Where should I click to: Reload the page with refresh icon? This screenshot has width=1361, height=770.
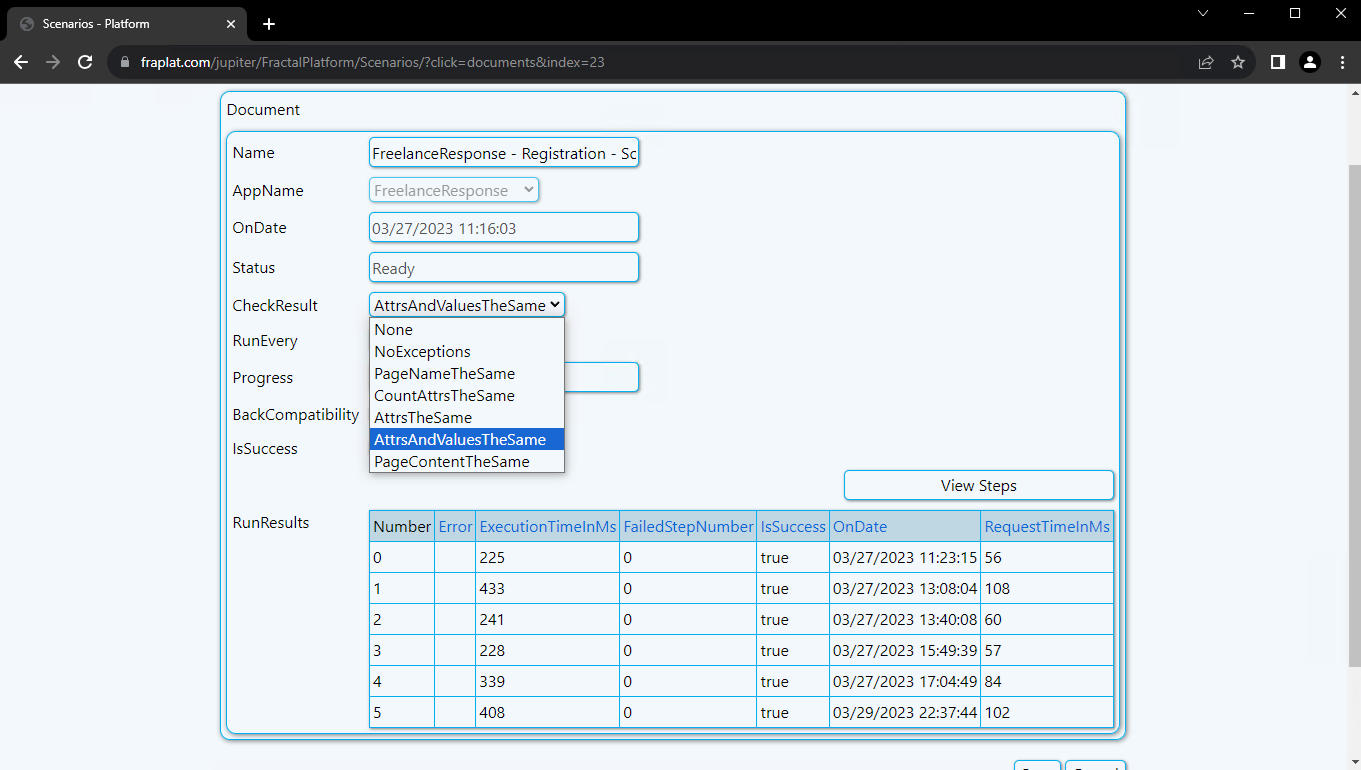[86, 62]
